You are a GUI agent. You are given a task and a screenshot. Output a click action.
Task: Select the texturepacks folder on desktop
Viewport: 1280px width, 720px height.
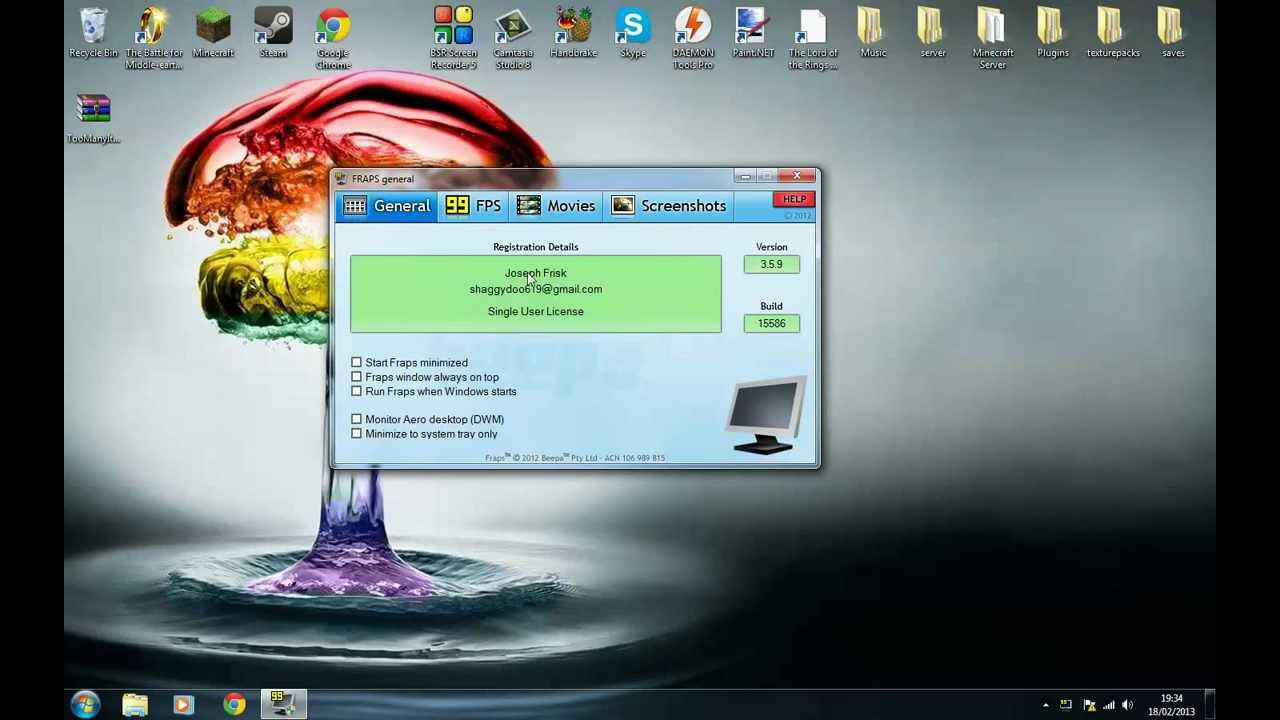click(x=1113, y=33)
